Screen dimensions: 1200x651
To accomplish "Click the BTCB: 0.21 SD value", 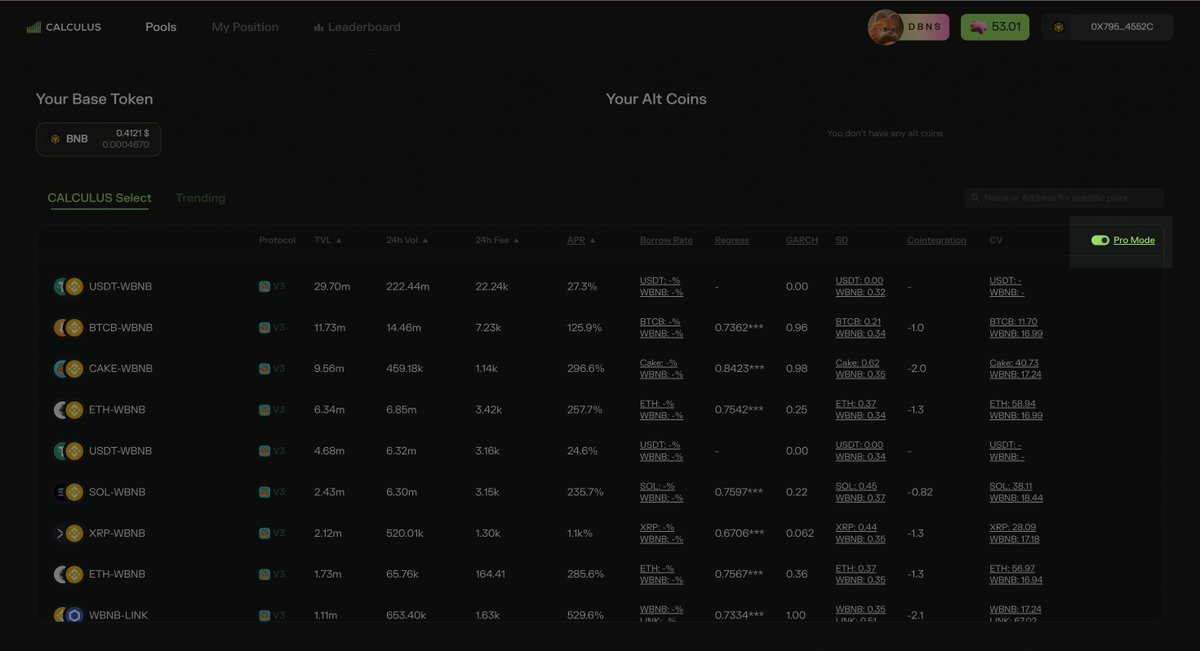I will [858, 322].
